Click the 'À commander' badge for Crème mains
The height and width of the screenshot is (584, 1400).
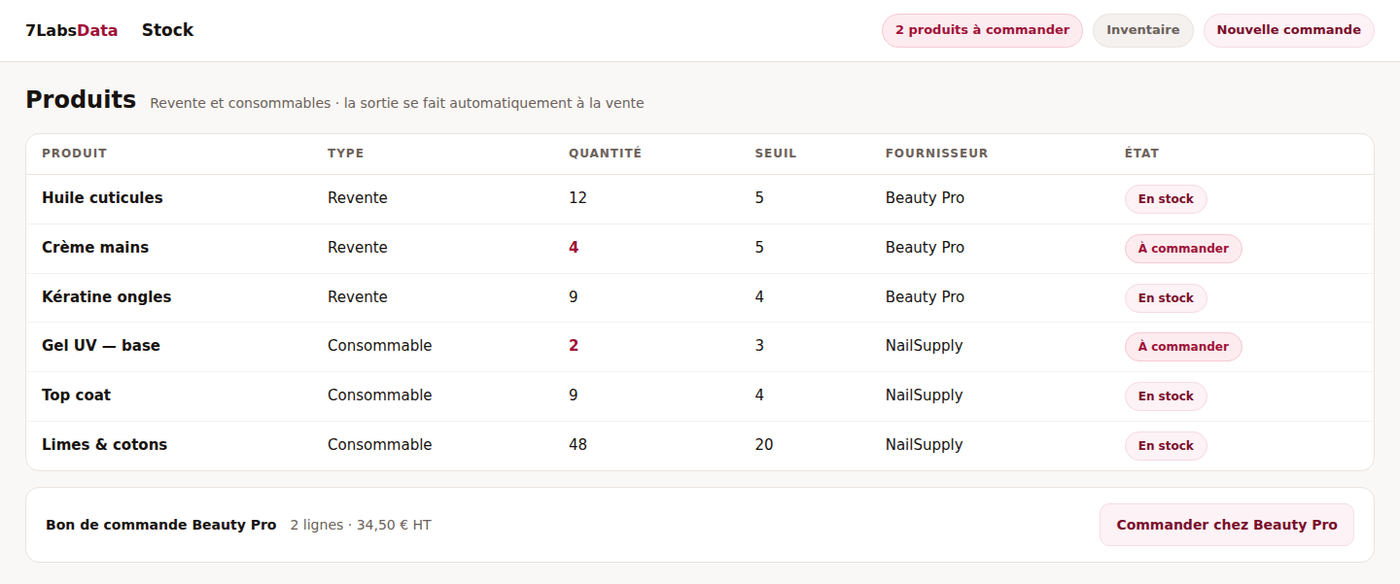coord(1183,248)
